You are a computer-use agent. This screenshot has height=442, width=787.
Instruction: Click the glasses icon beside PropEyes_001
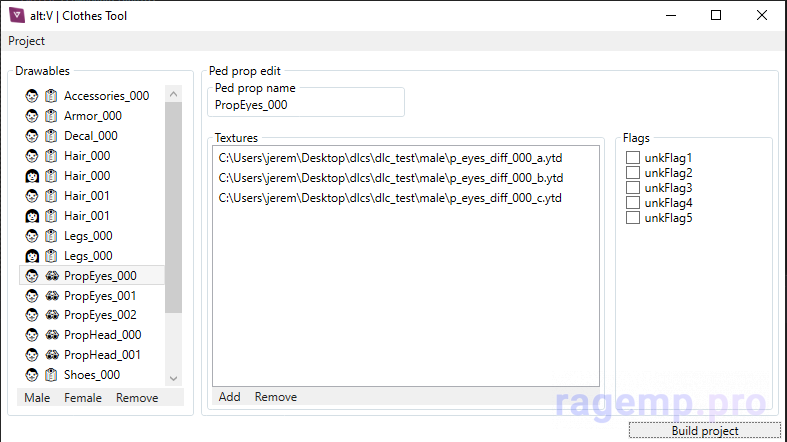pyautogui.click(x=52, y=296)
